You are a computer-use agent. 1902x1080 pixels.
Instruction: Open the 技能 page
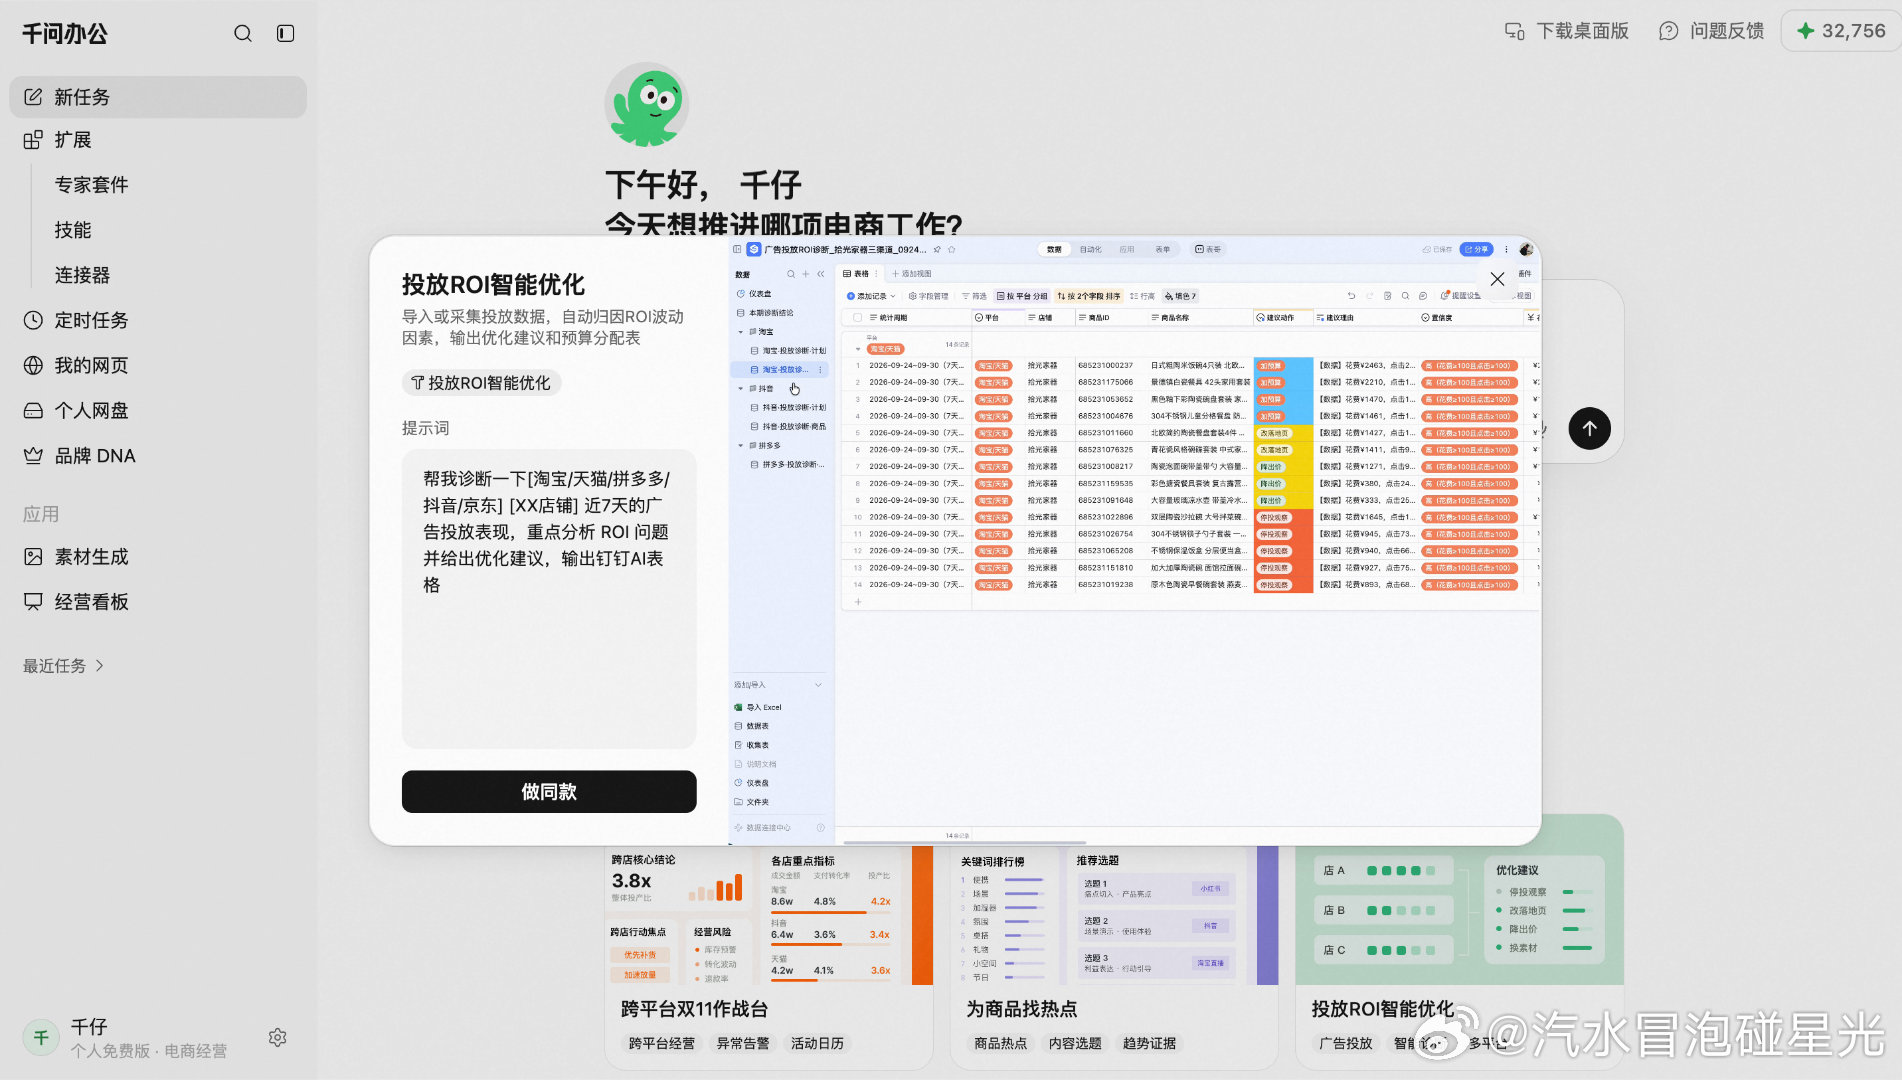pos(73,230)
